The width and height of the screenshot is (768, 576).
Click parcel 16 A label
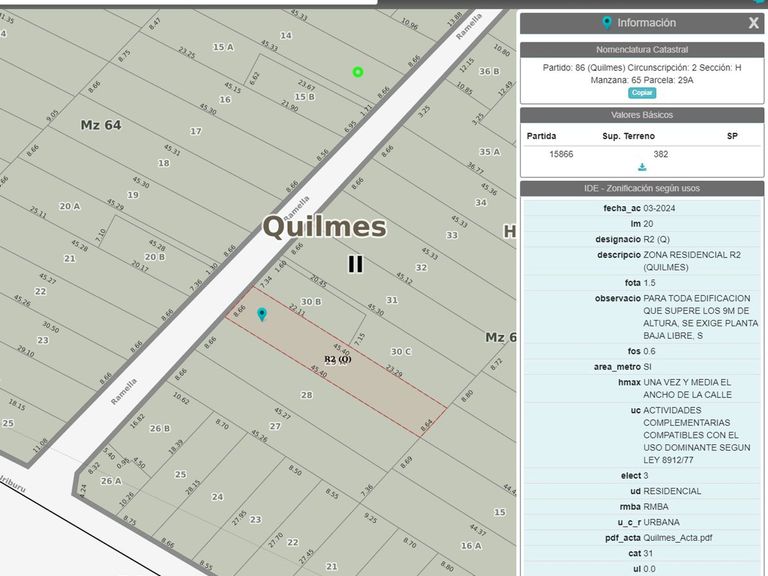pyautogui.click(x=471, y=546)
